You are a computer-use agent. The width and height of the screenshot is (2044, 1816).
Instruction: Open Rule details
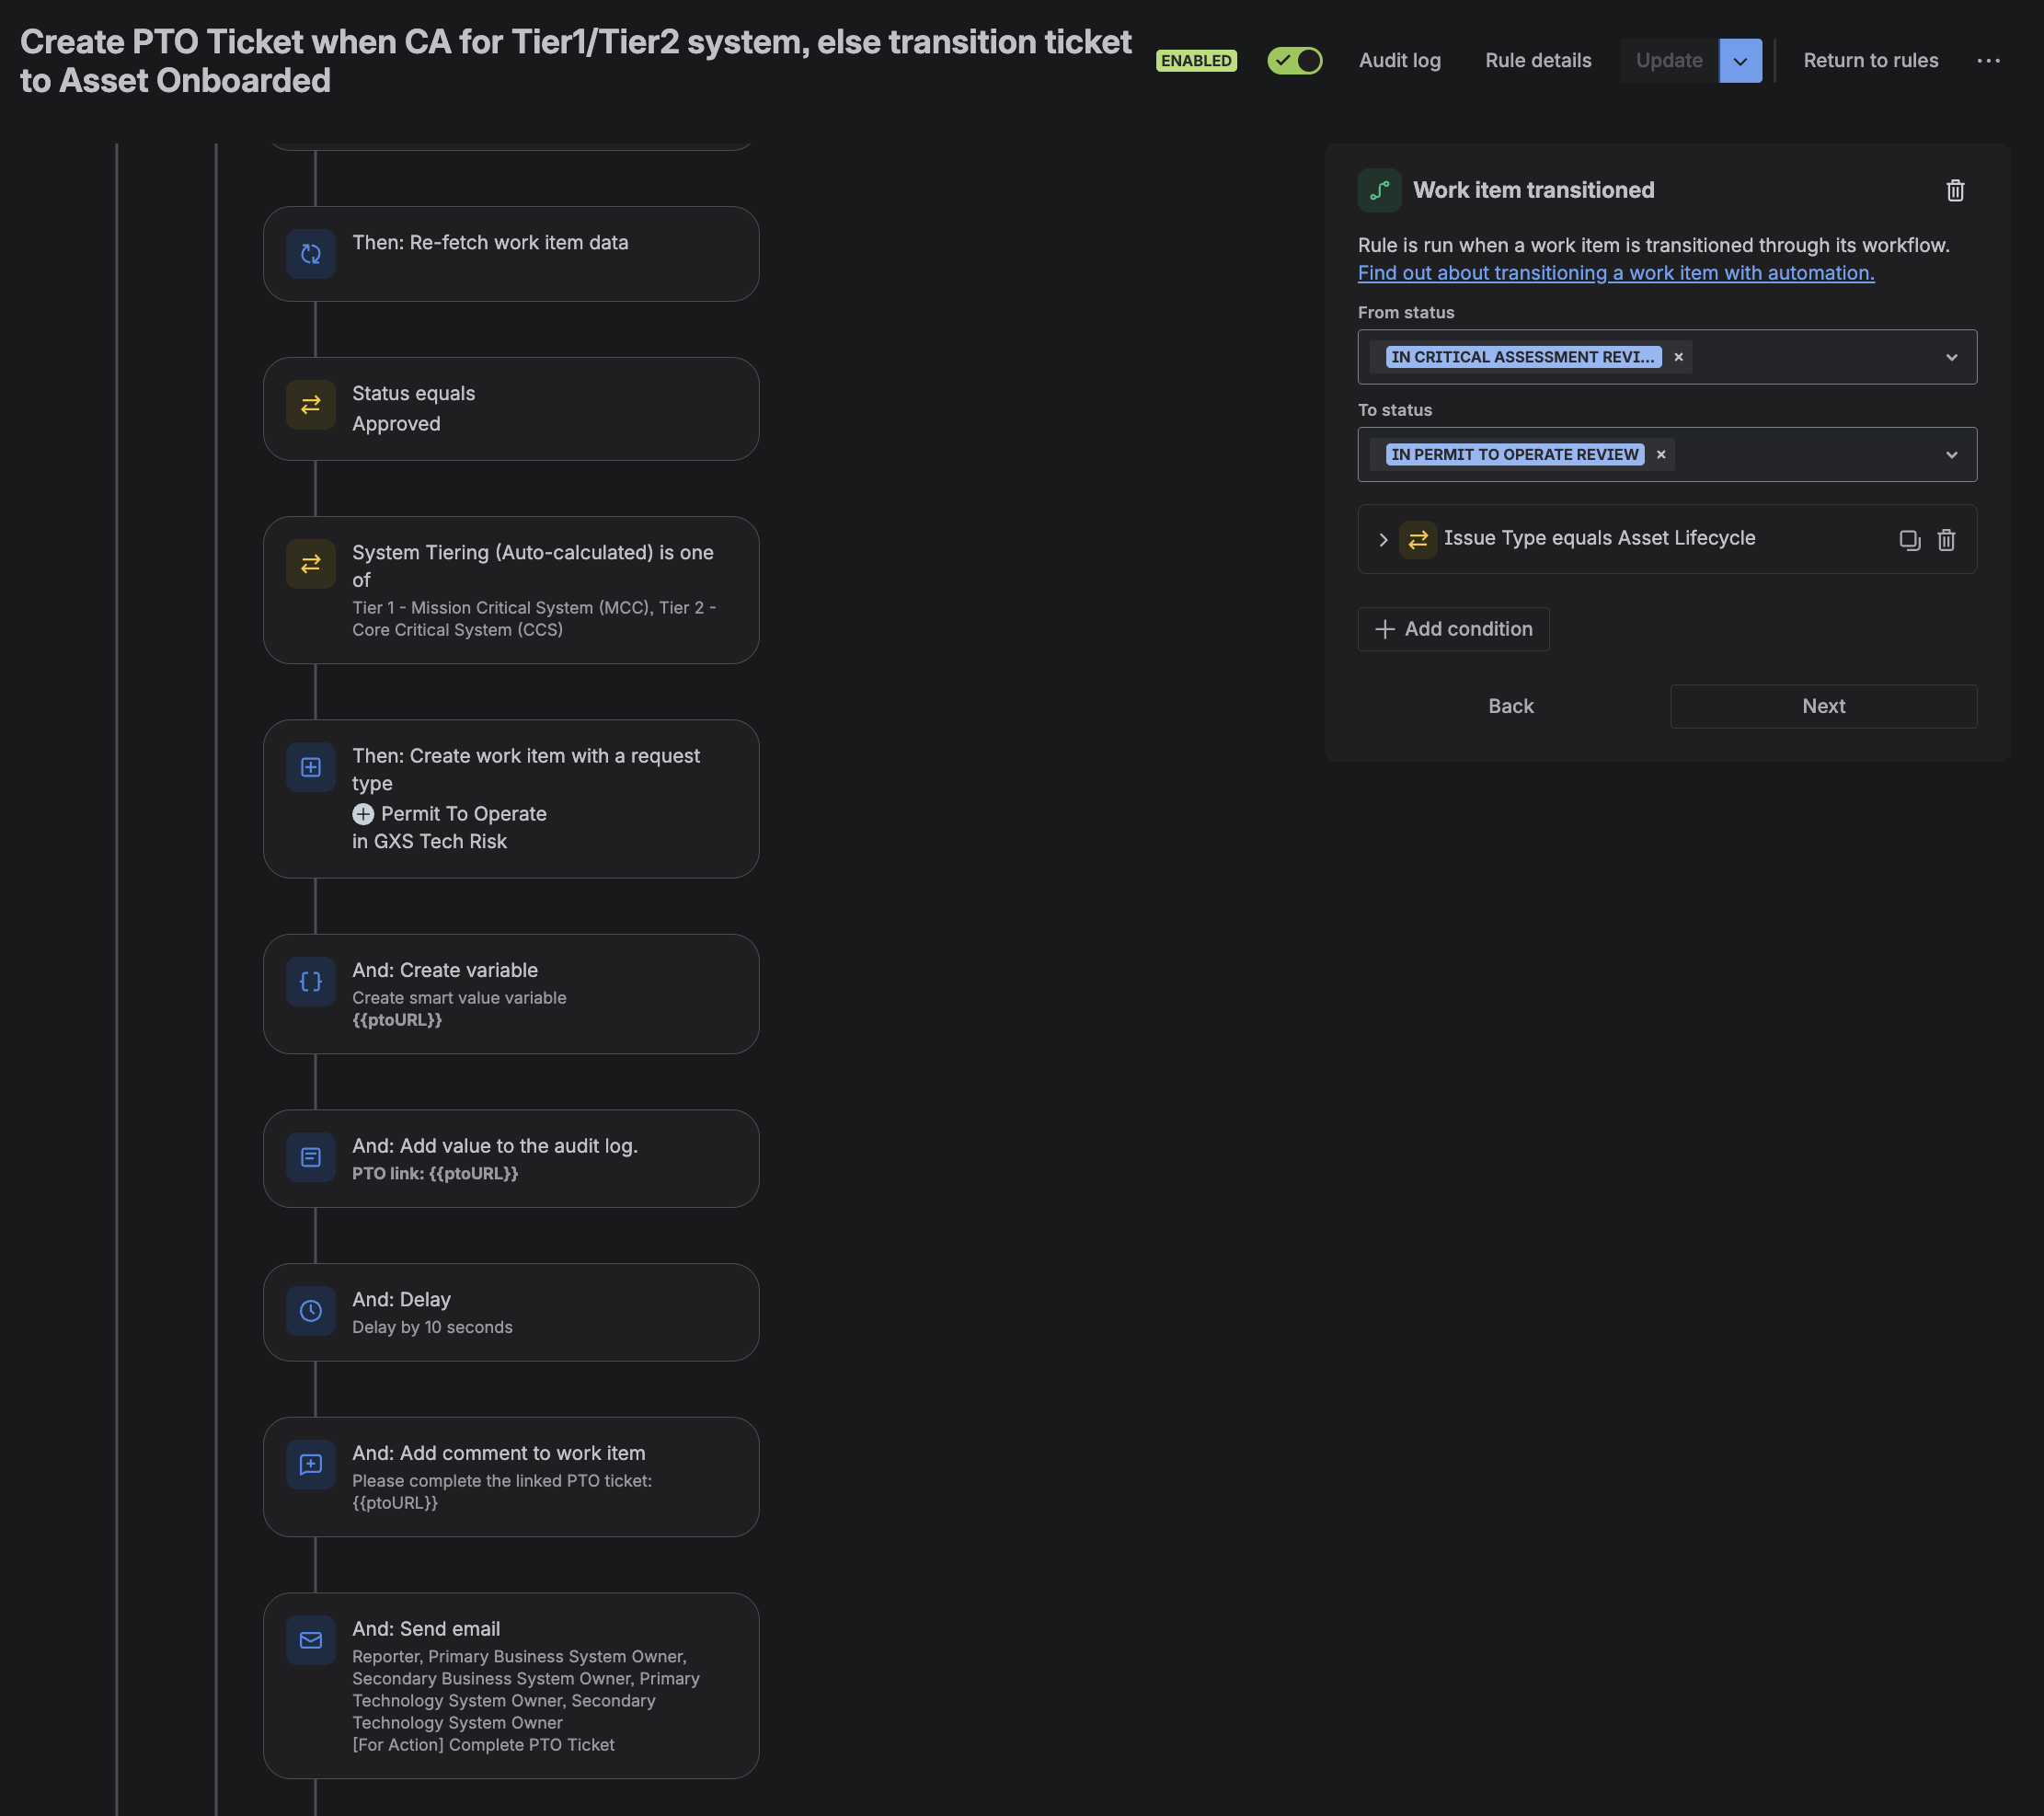[1537, 61]
